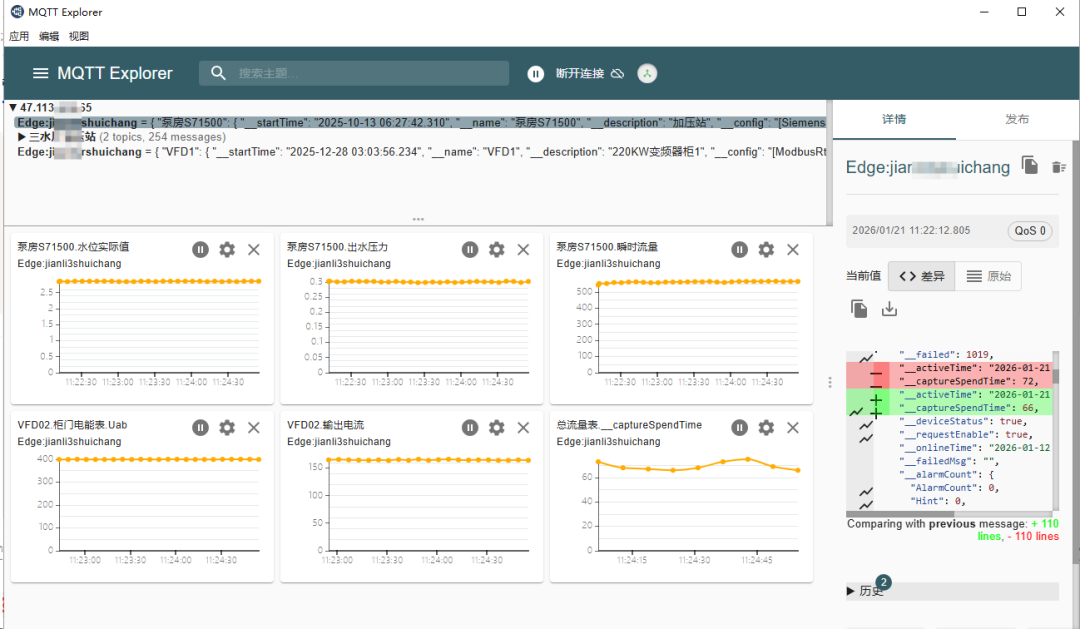This screenshot has height=629, width=1080.
Task: Chart the Hint value with its icon
Action: (x=866, y=504)
